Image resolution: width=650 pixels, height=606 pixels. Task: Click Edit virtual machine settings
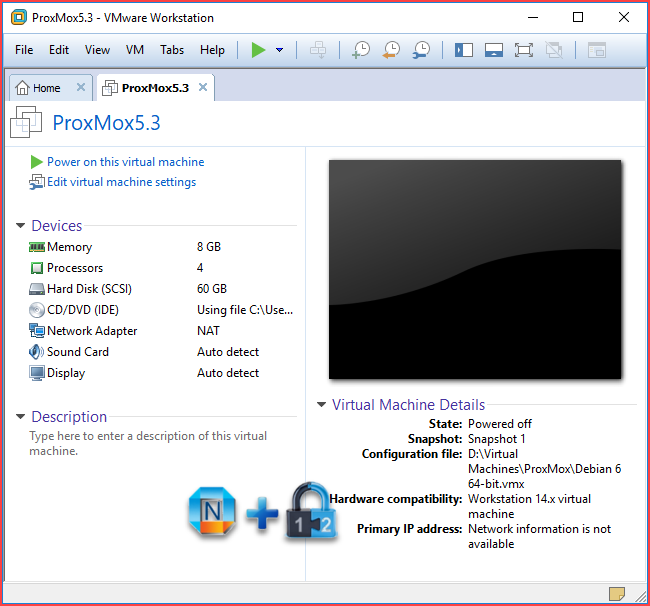121,182
